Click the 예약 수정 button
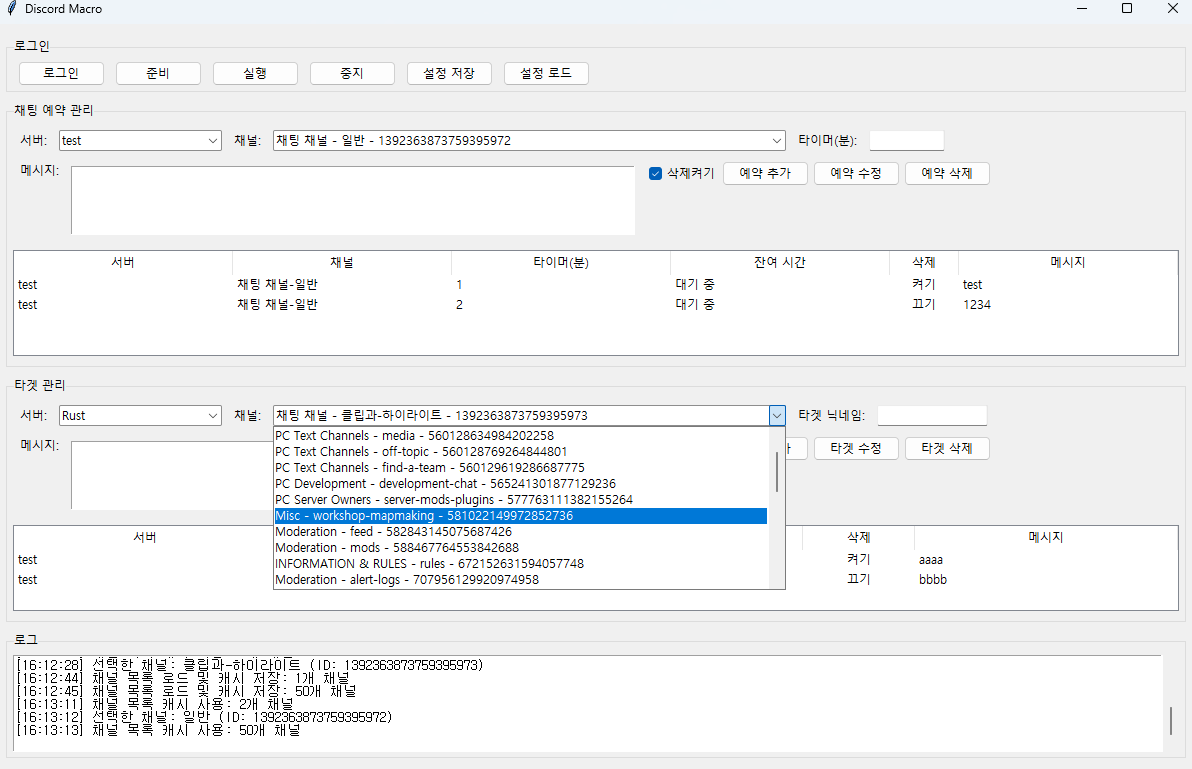Screen dimensions: 1192x769 pyautogui.click(x=856, y=173)
